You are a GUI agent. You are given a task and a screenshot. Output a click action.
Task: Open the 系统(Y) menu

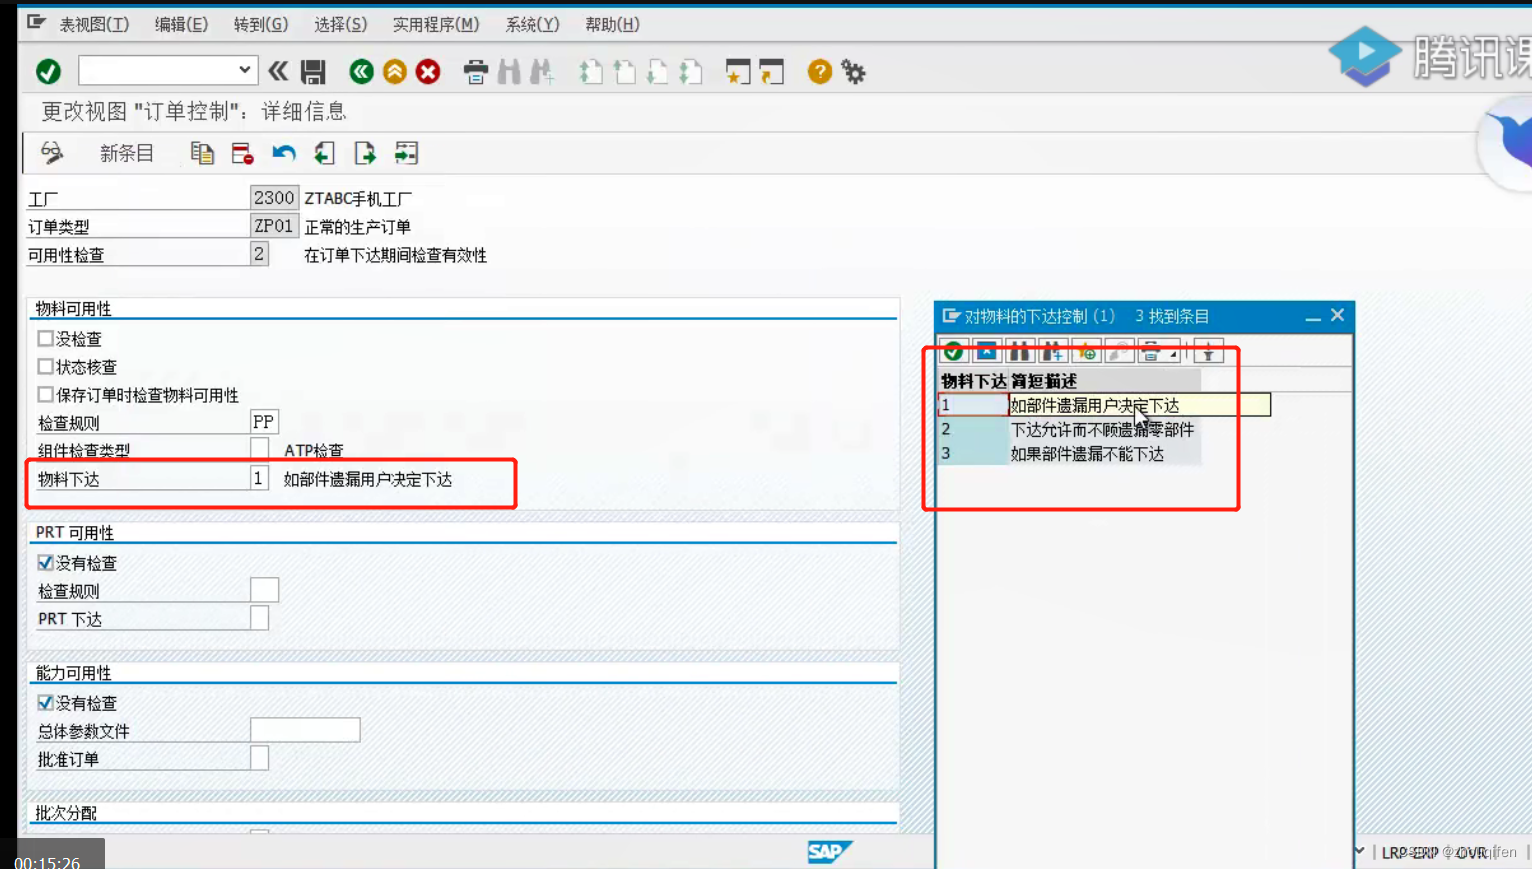click(532, 24)
